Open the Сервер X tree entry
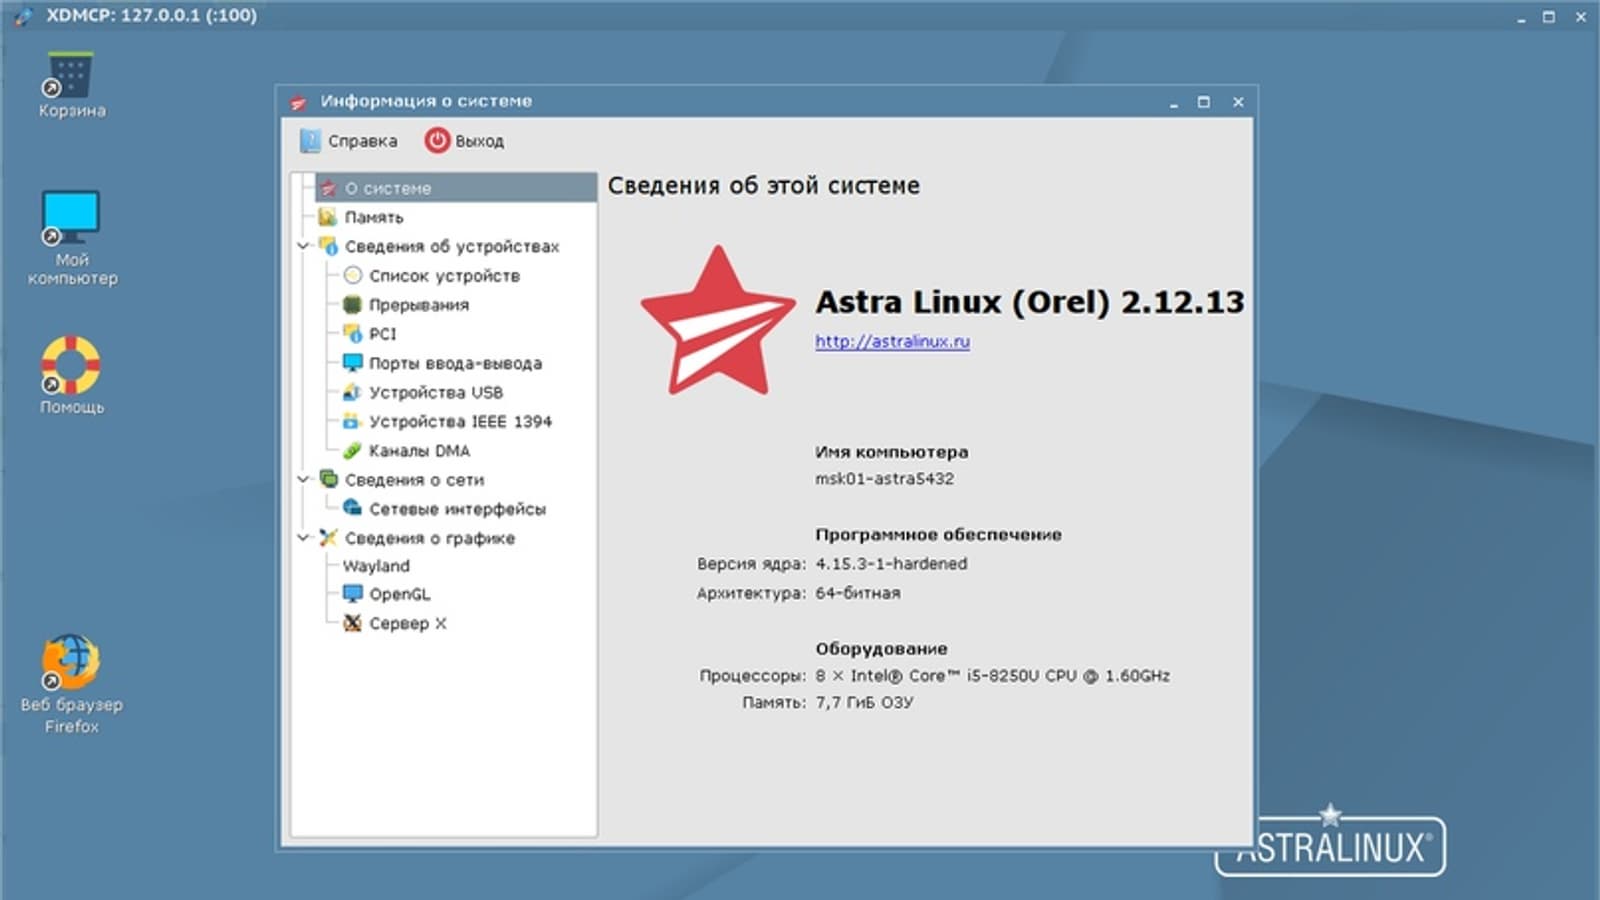The height and width of the screenshot is (900, 1600). pyautogui.click(x=408, y=623)
